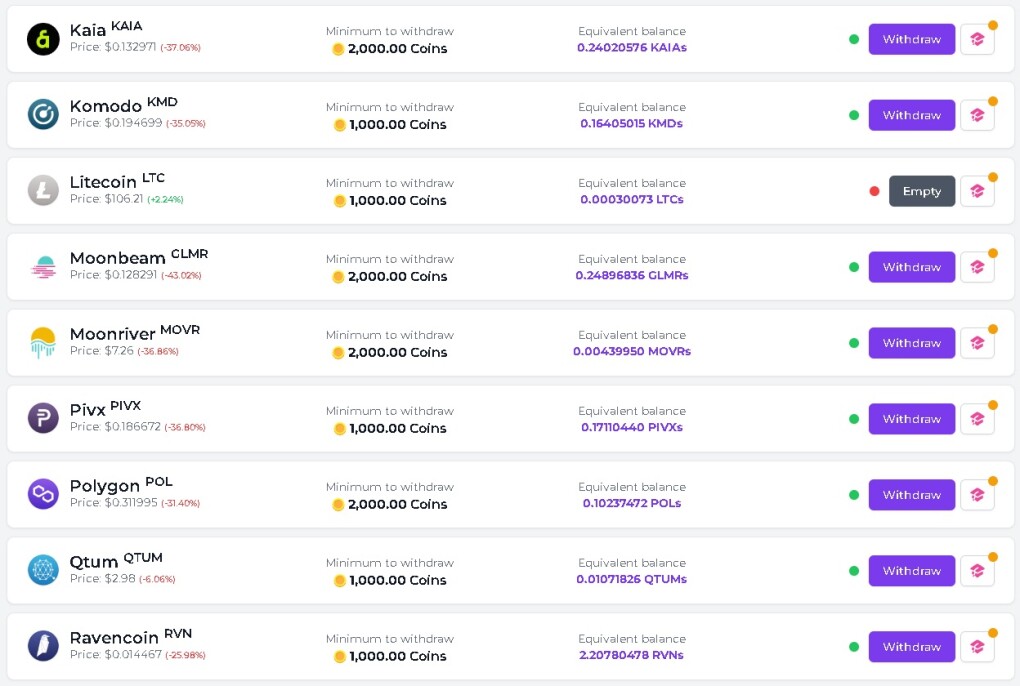The image size is (1020, 686).
Task: Withdraw Moonbeam GLMR balance
Action: (911, 267)
